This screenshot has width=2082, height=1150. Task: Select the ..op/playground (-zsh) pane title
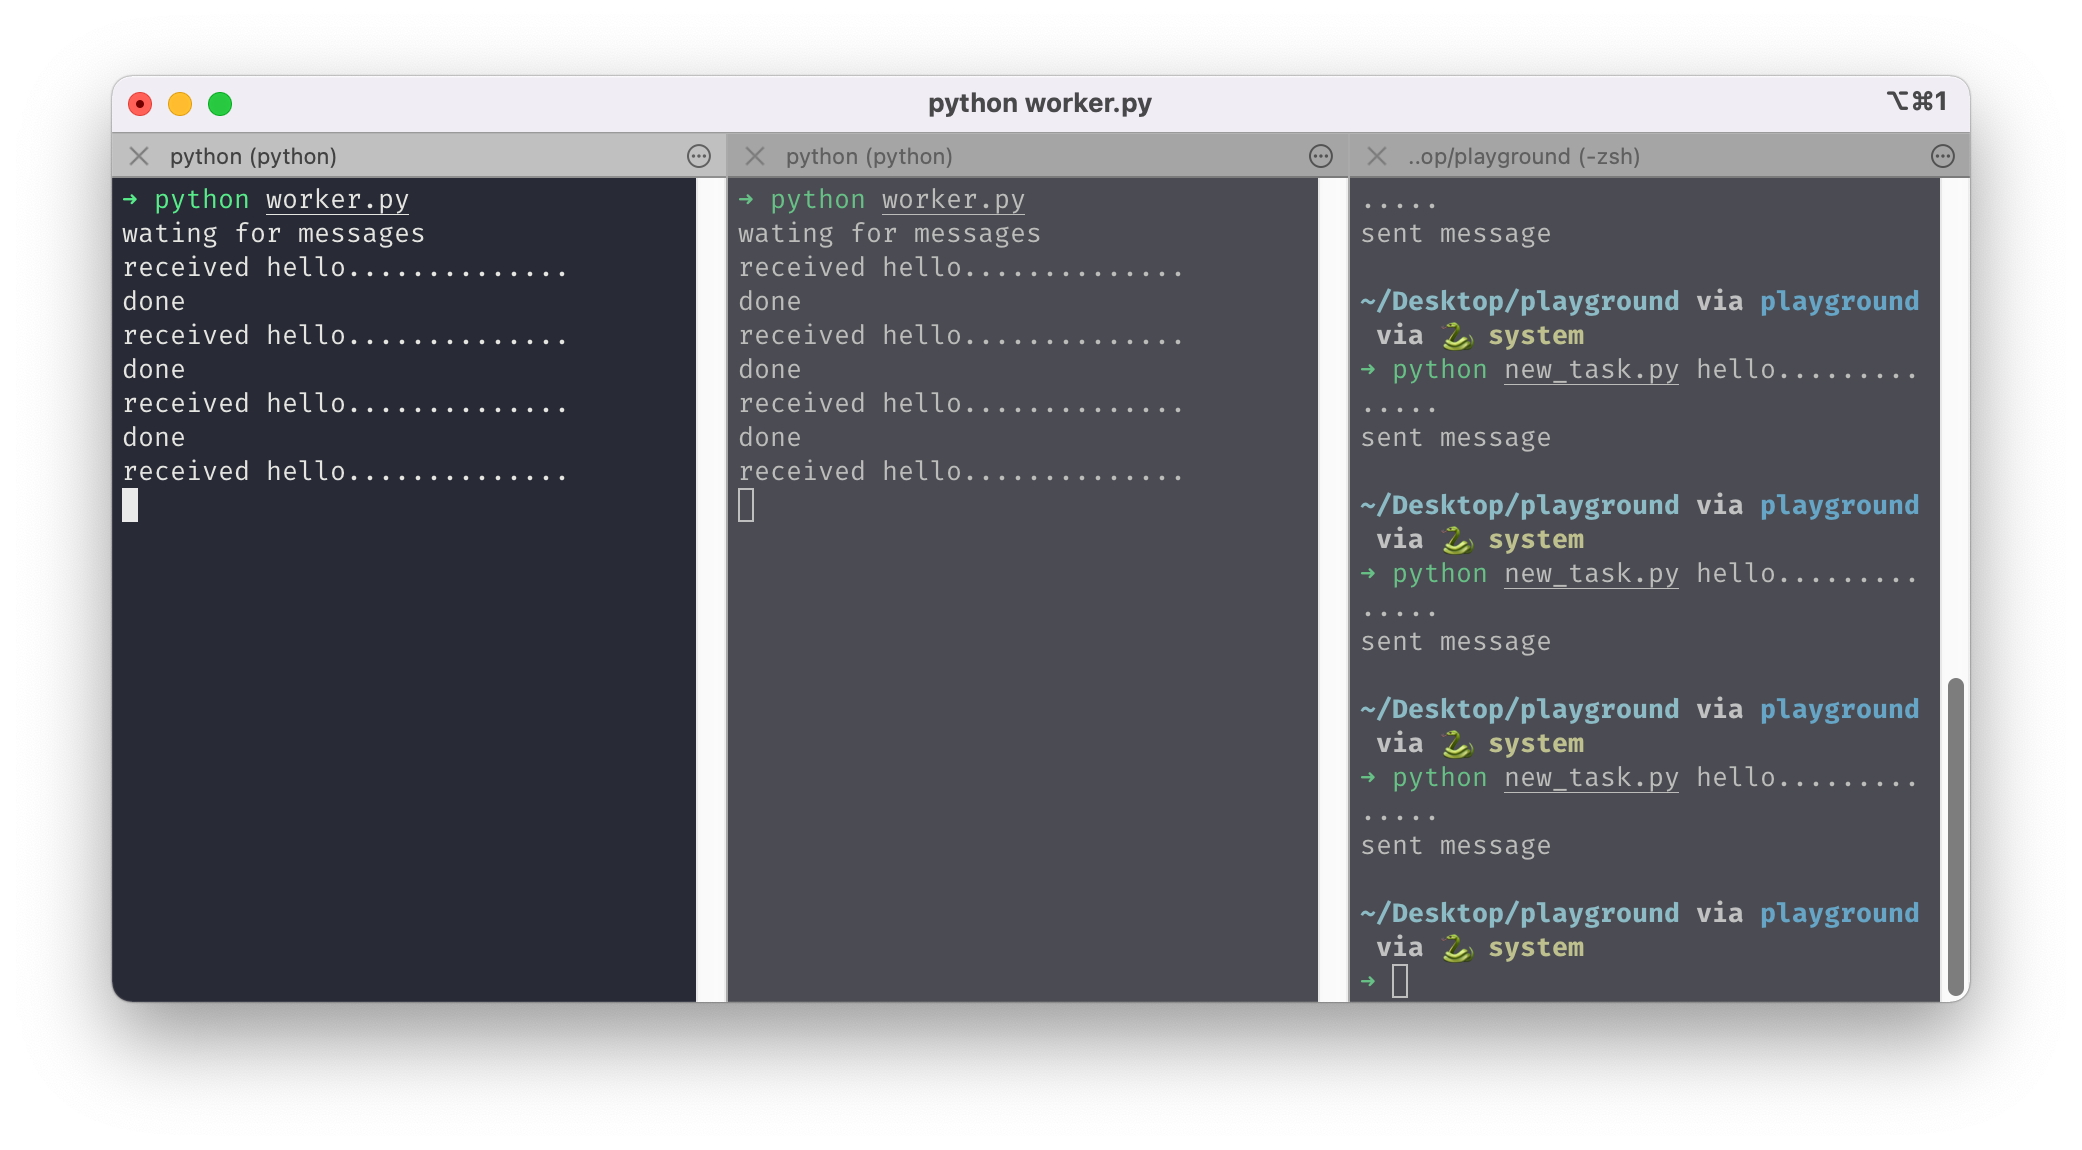(1524, 157)
